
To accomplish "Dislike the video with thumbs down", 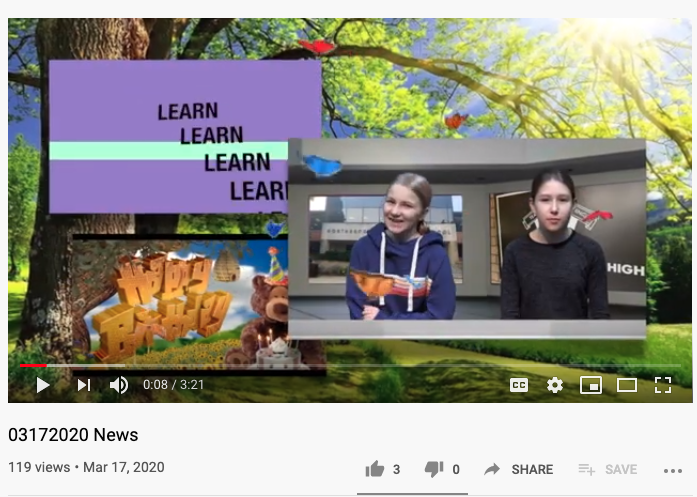I will (x=434, y=469).
